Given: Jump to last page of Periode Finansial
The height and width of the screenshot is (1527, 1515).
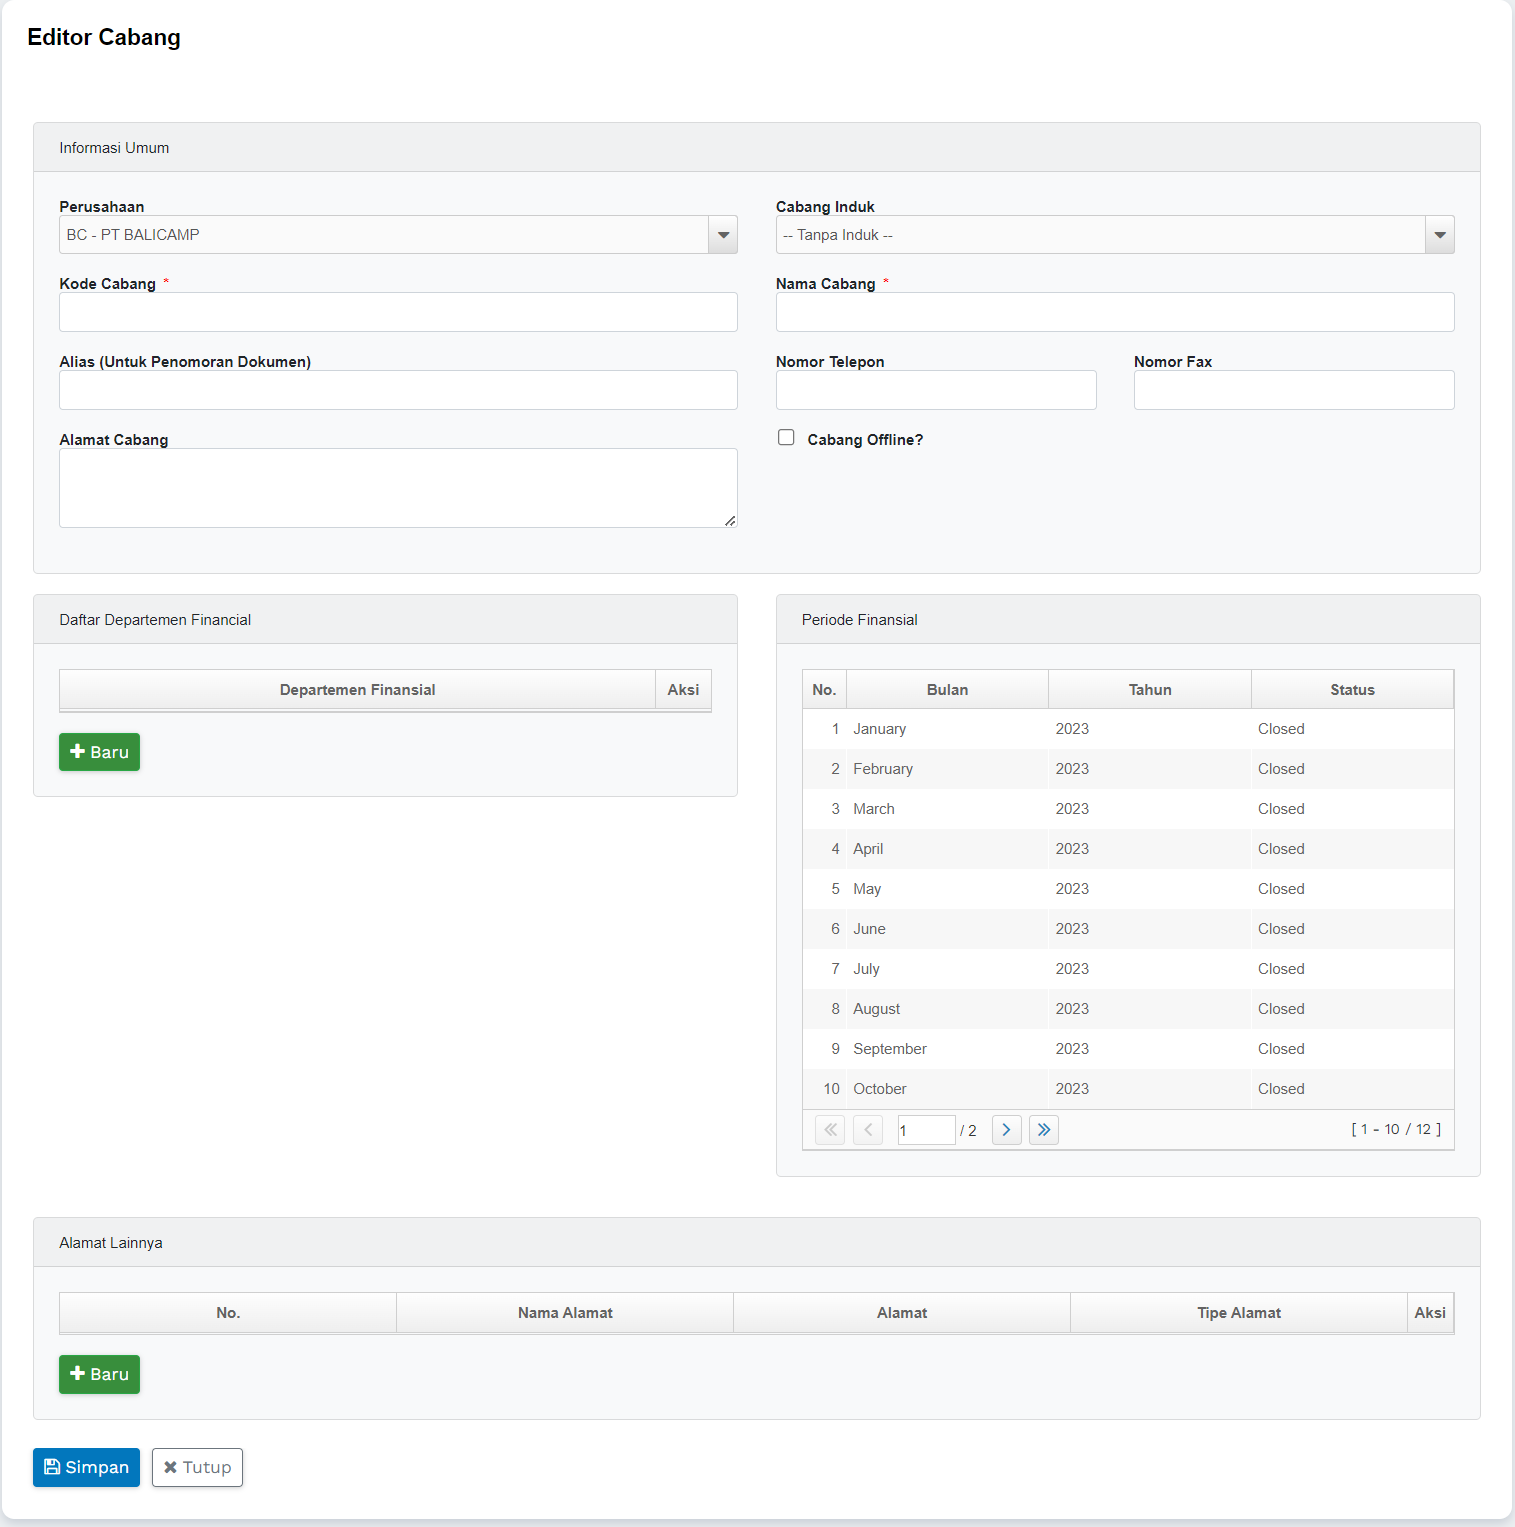Looking at the screenshot, I should [1043, 1130].
